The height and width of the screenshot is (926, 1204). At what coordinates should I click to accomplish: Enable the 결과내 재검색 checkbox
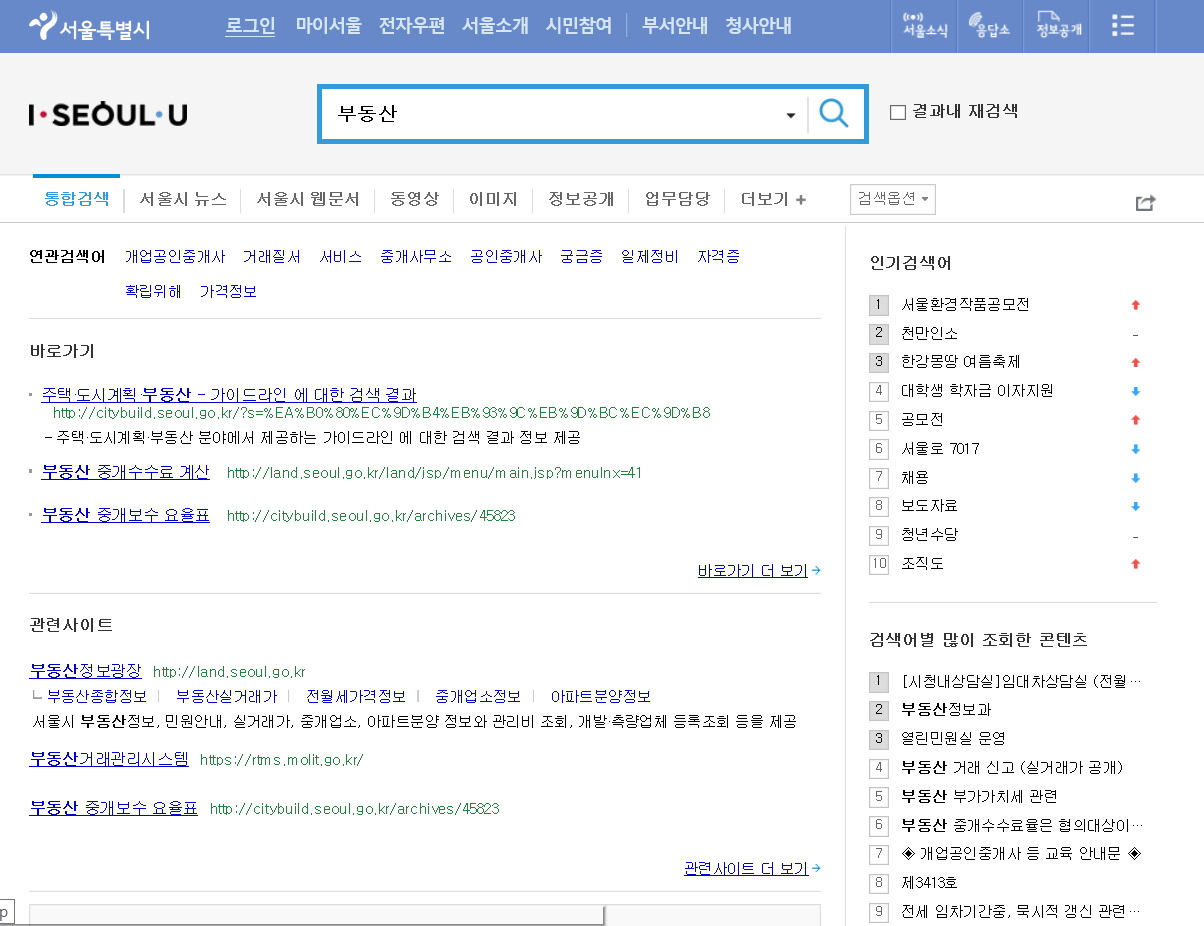click(x=895, y=111)
